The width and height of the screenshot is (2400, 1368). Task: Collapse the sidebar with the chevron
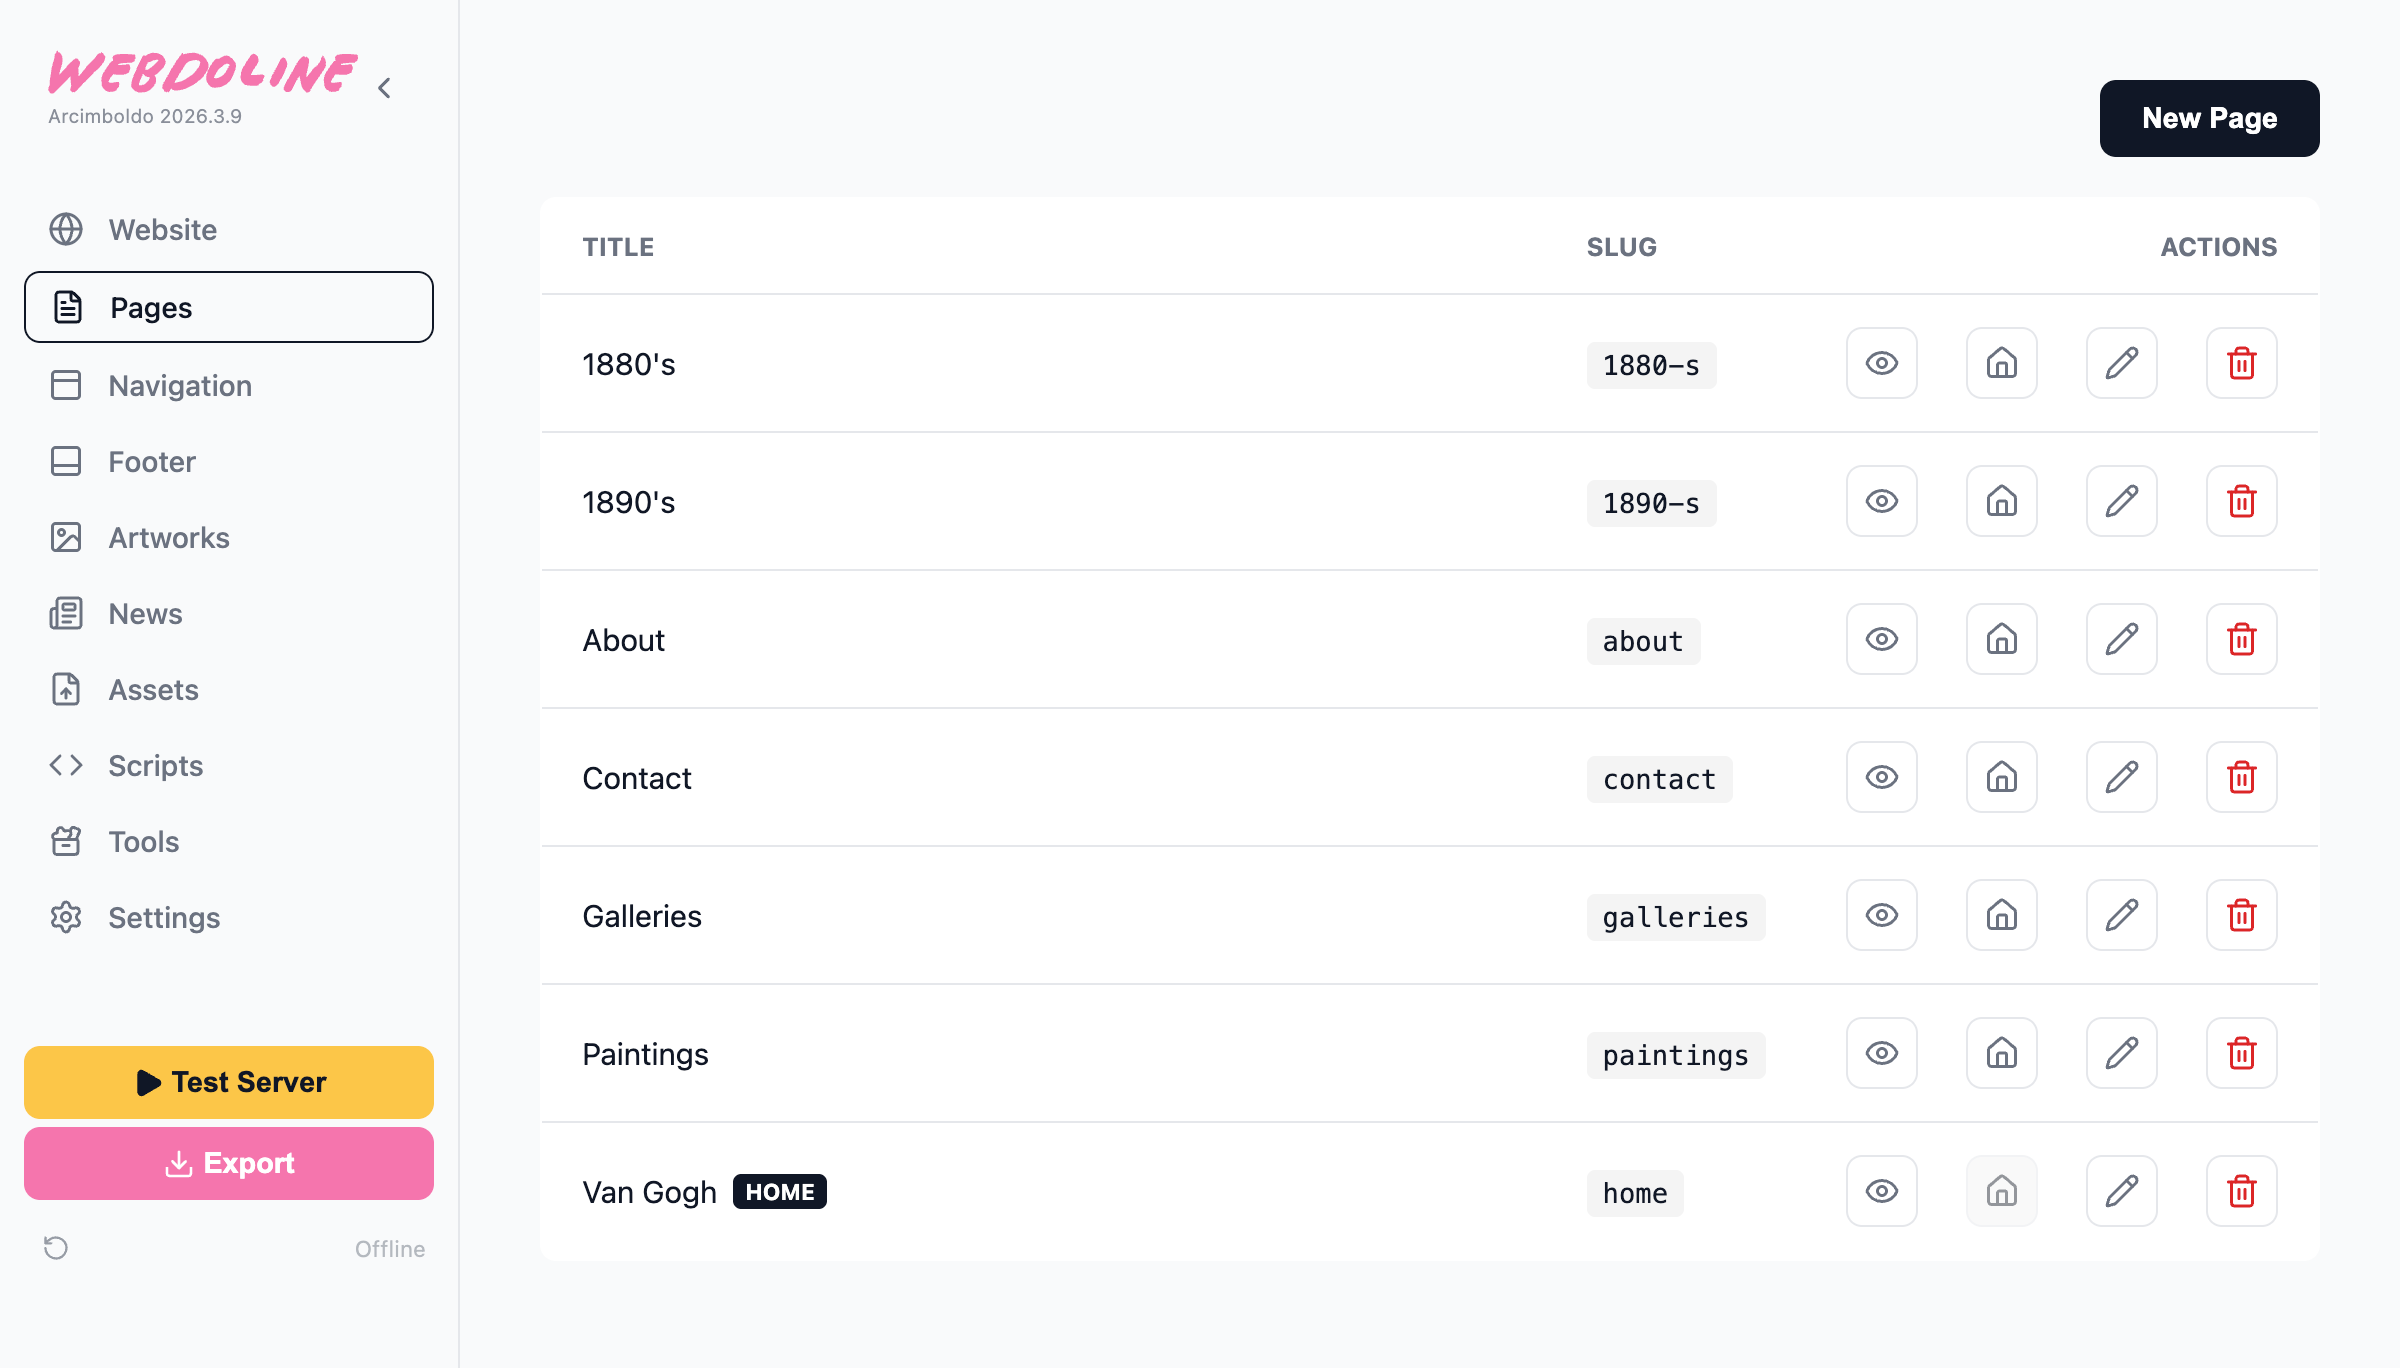tap(384, 88)
